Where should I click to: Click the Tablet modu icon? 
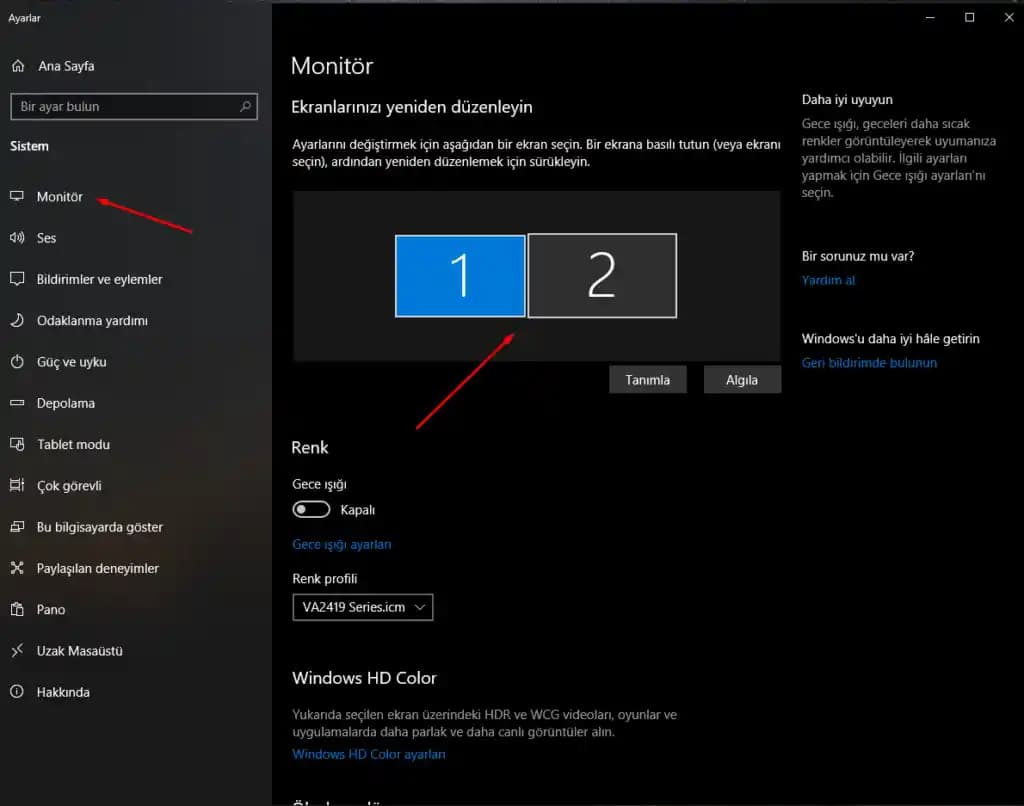click(17, 444)
